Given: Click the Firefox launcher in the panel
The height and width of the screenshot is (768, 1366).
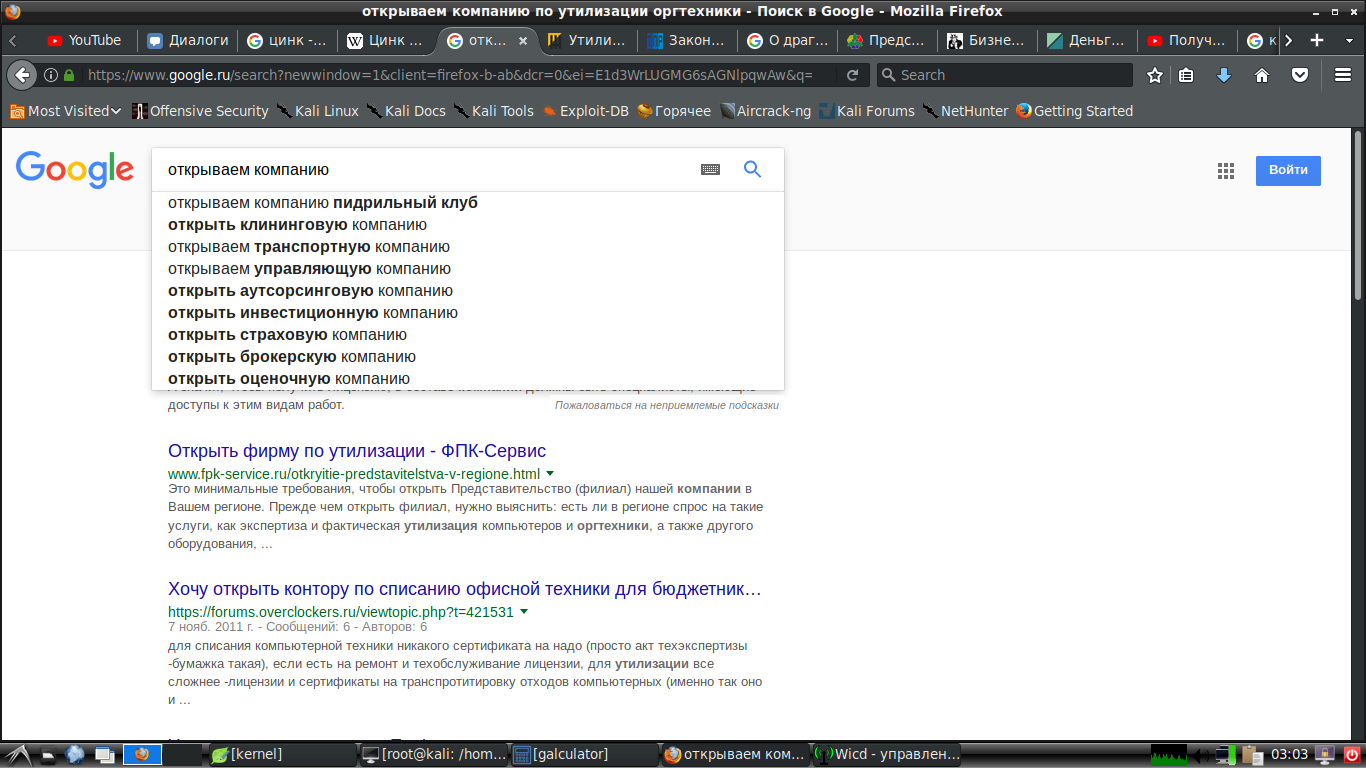Looking at the screenshot, I should click(142, 754).
